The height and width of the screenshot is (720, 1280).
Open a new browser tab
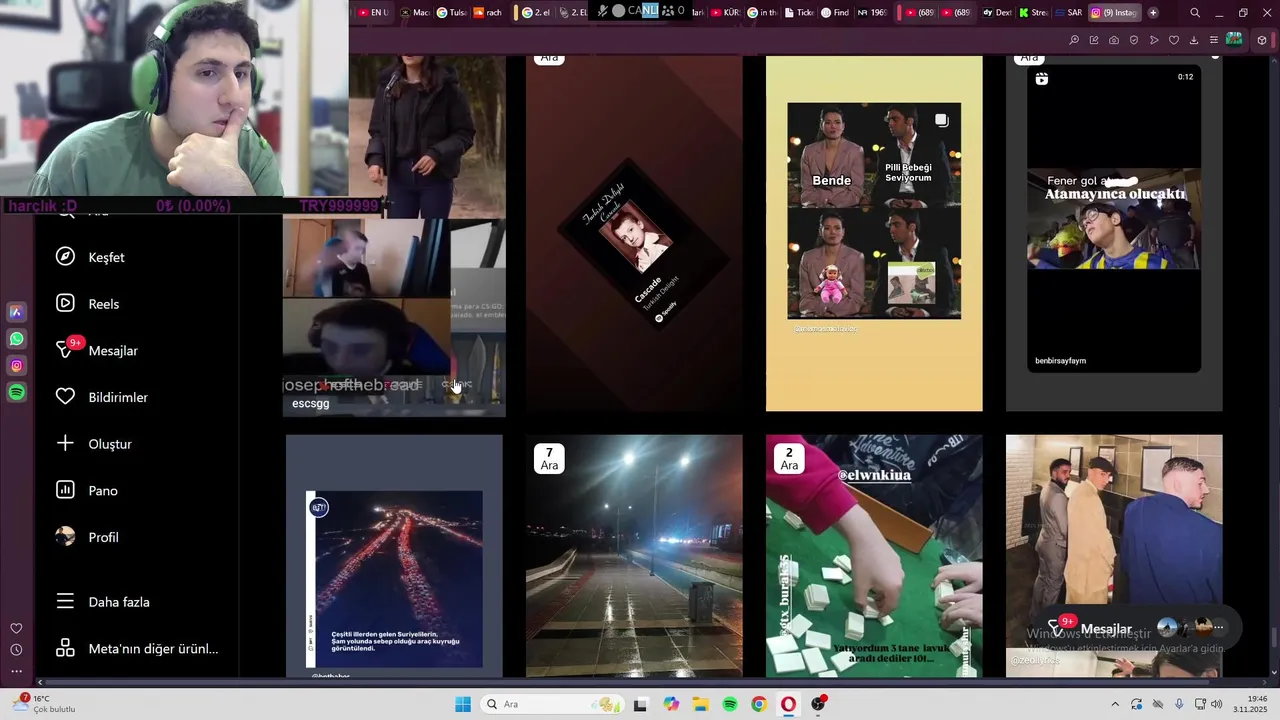tap(1153, 13)
